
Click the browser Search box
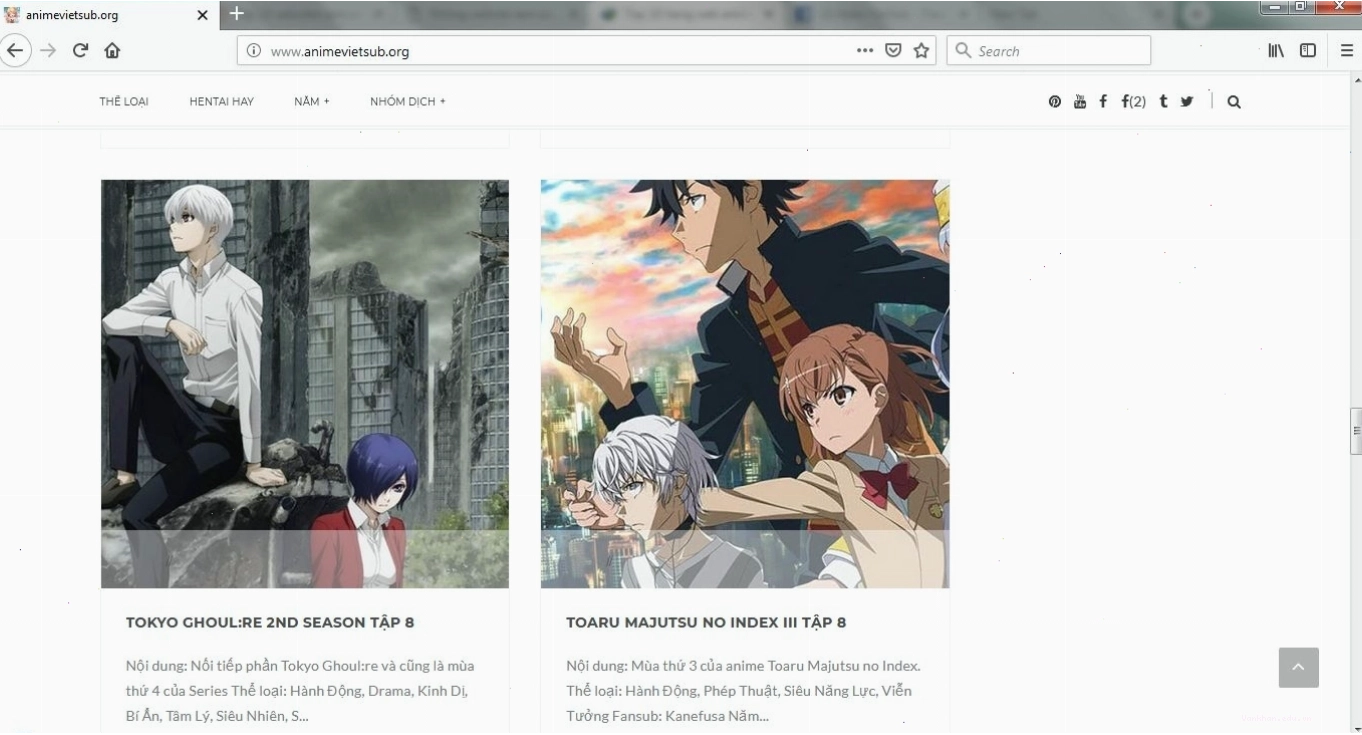[1048, 51]
